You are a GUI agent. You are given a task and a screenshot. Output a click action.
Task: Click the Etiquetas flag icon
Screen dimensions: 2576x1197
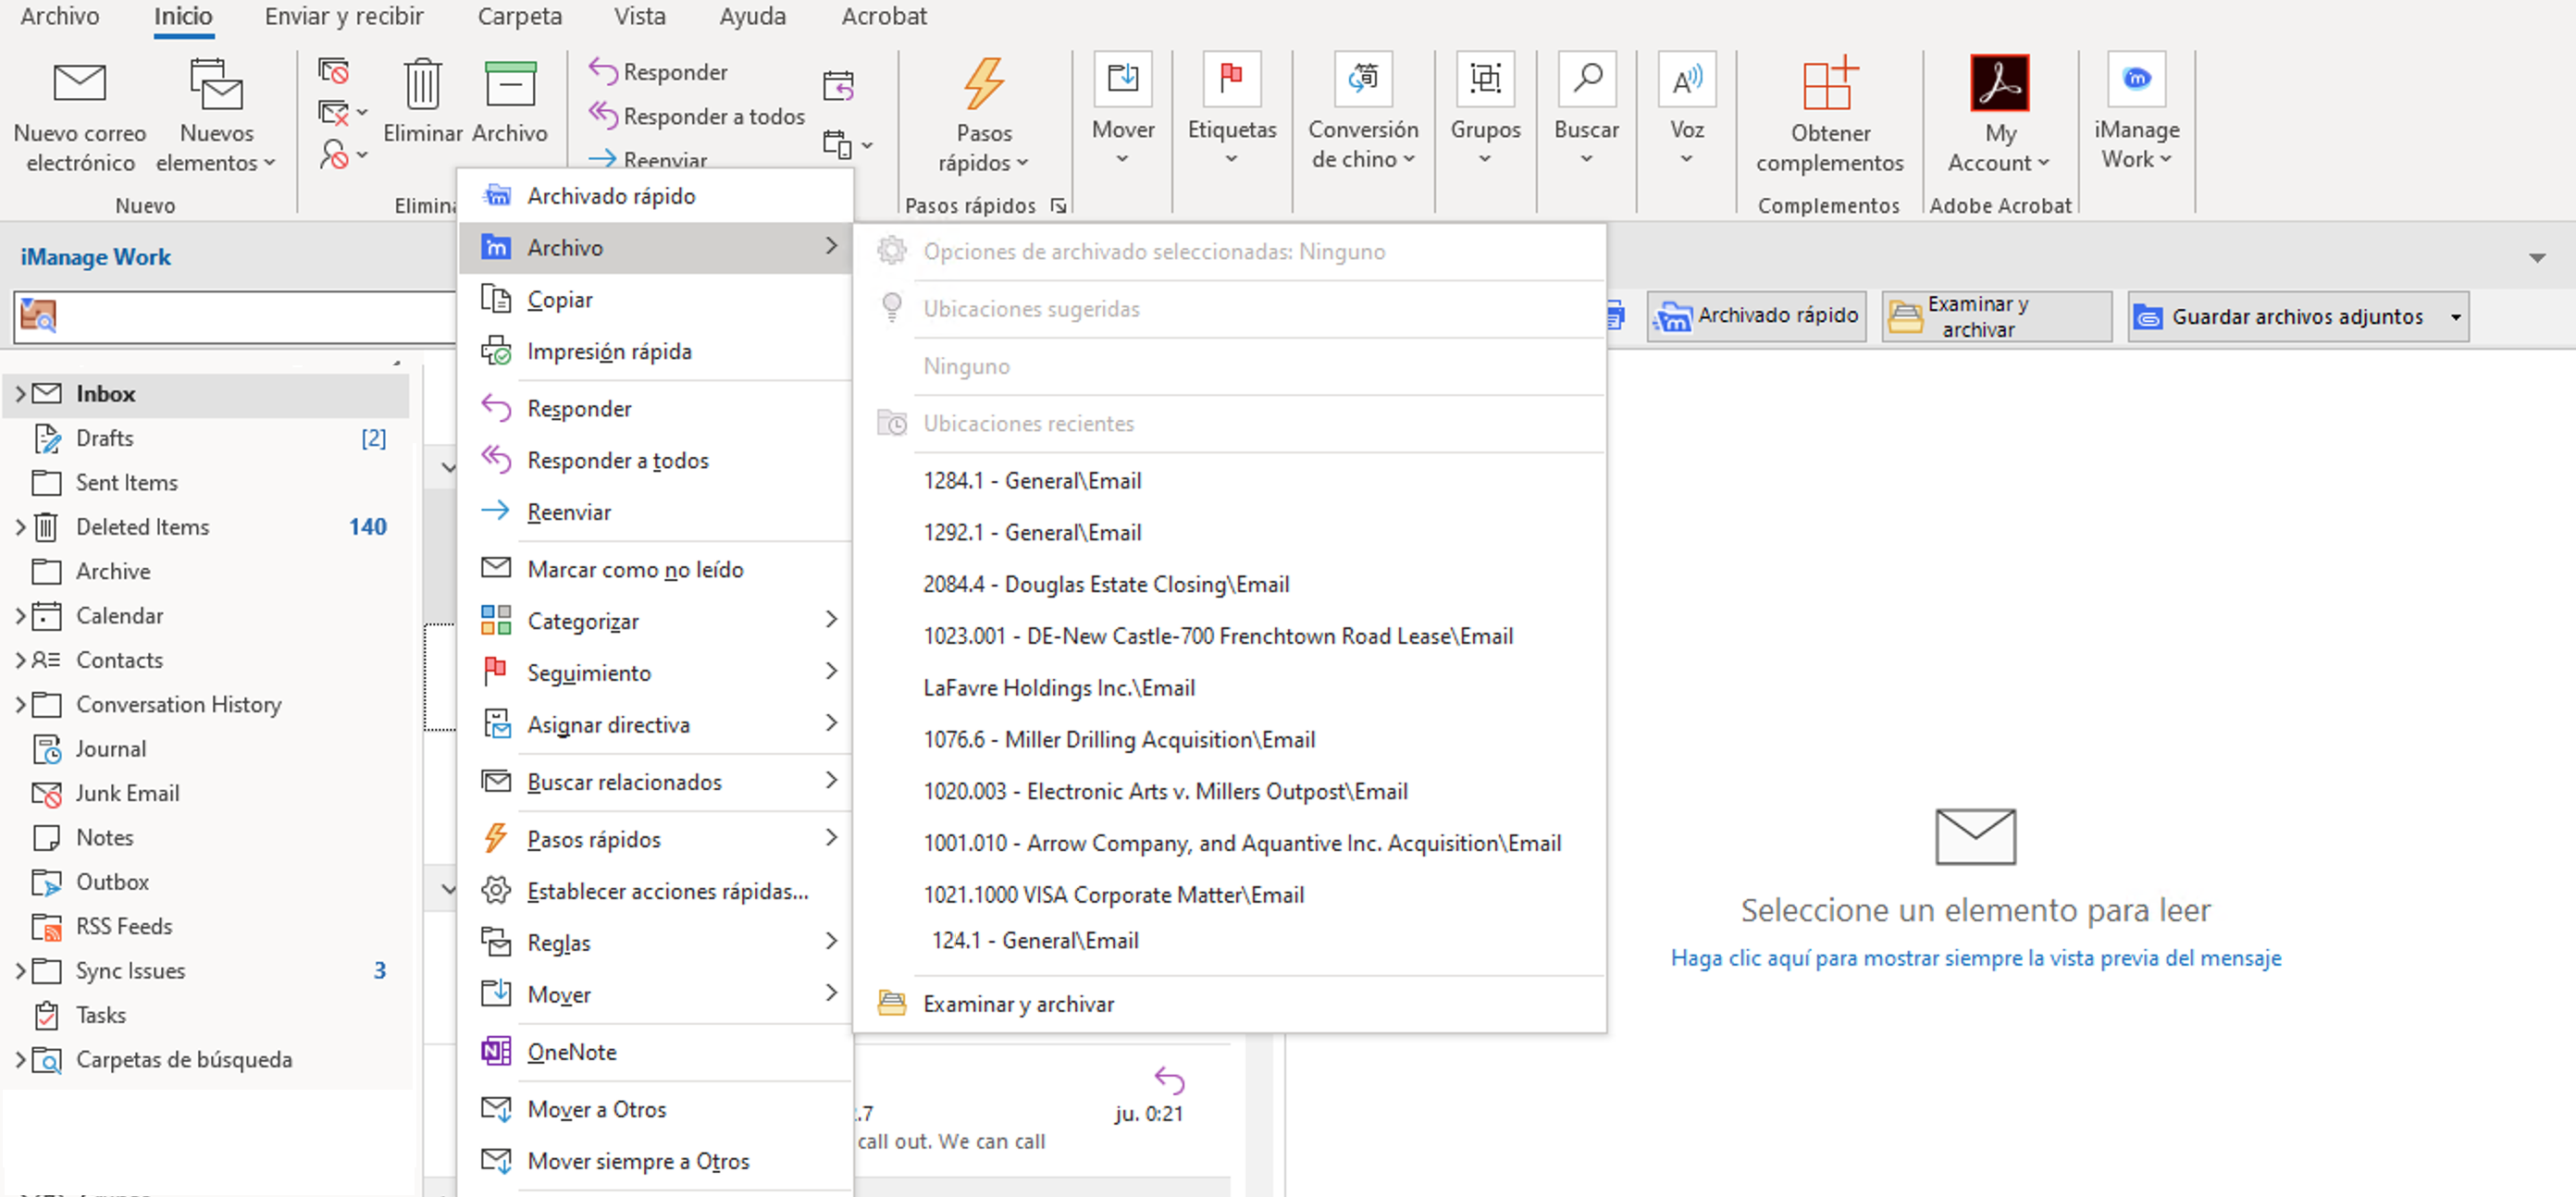[x=1231, y=80]
